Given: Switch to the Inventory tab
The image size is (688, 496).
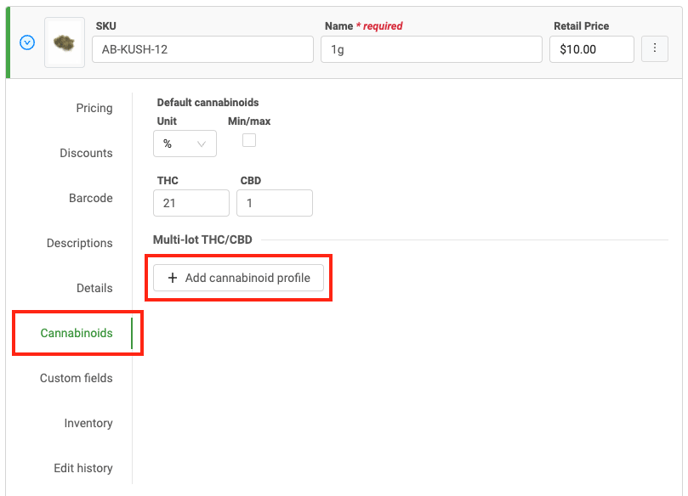Looking at the screenshot, I should [88, 423].
